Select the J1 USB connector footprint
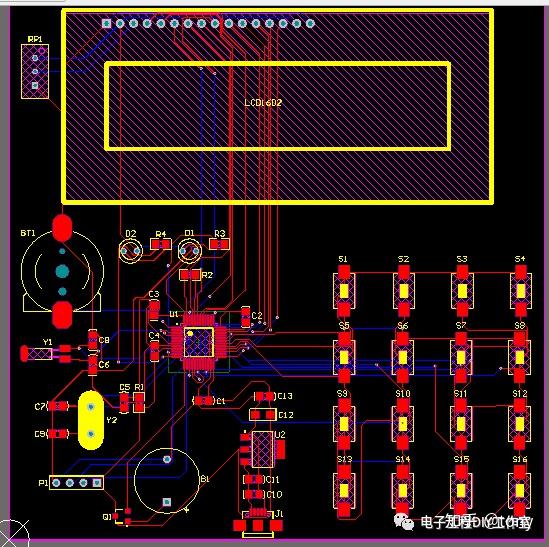Viewport: 549px width, 547px height. coord(258,522)
